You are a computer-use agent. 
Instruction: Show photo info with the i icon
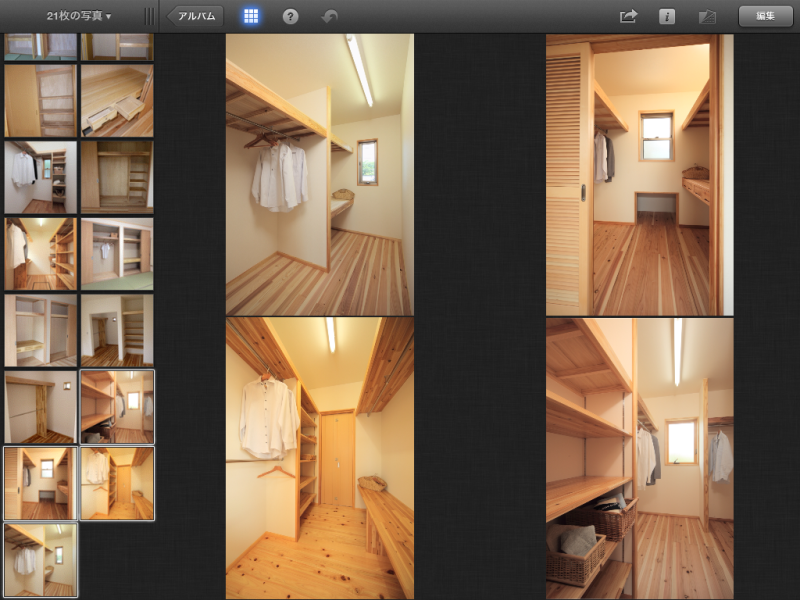(667, 16)
